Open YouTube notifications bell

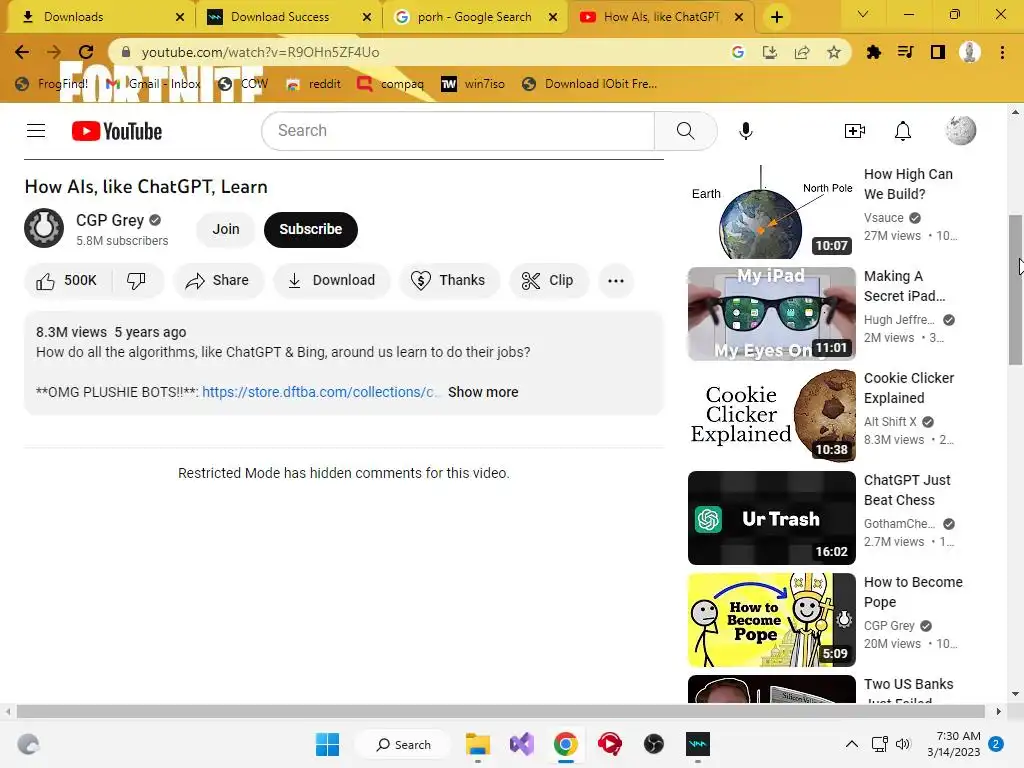tap(903, 131)
